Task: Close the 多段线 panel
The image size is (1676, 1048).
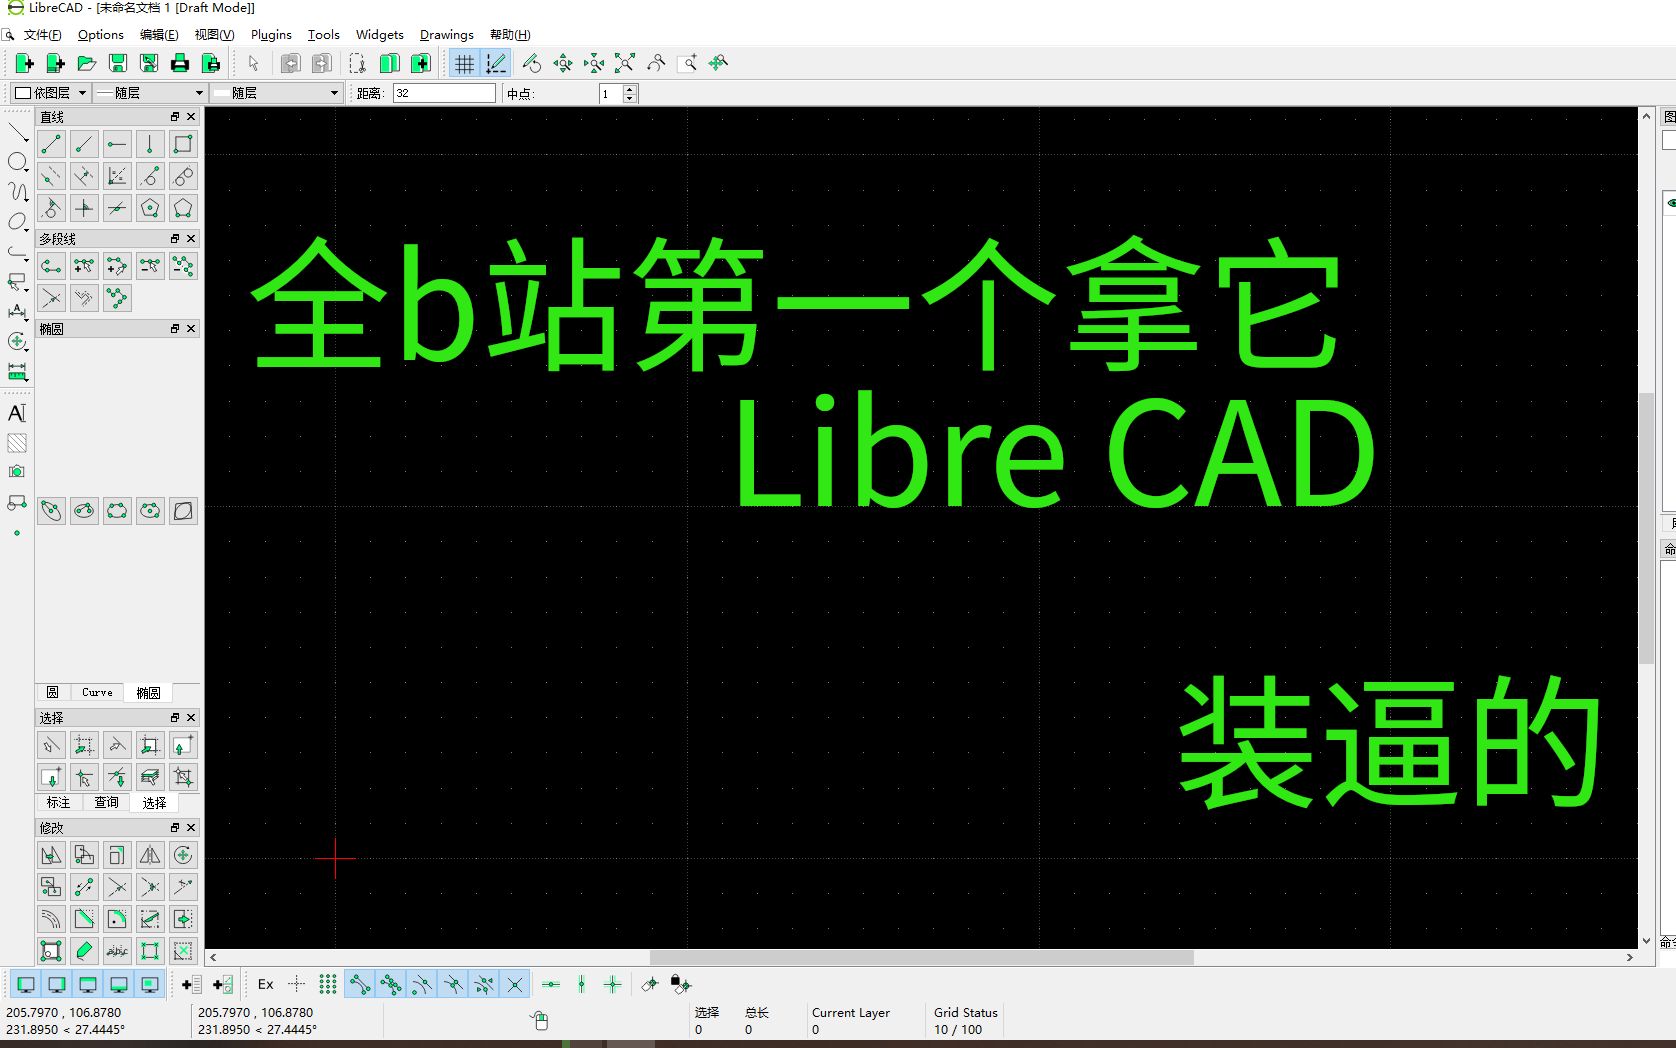Action: click(191, 239)
